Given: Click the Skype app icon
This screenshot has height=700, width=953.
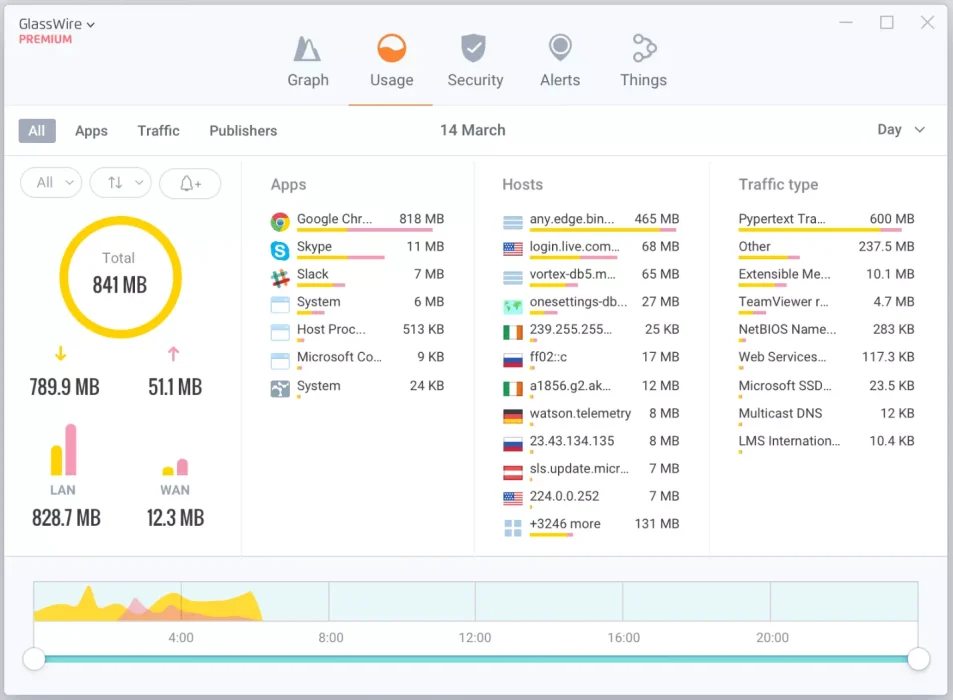Looking at the screenshot, I should click(280, 250).
